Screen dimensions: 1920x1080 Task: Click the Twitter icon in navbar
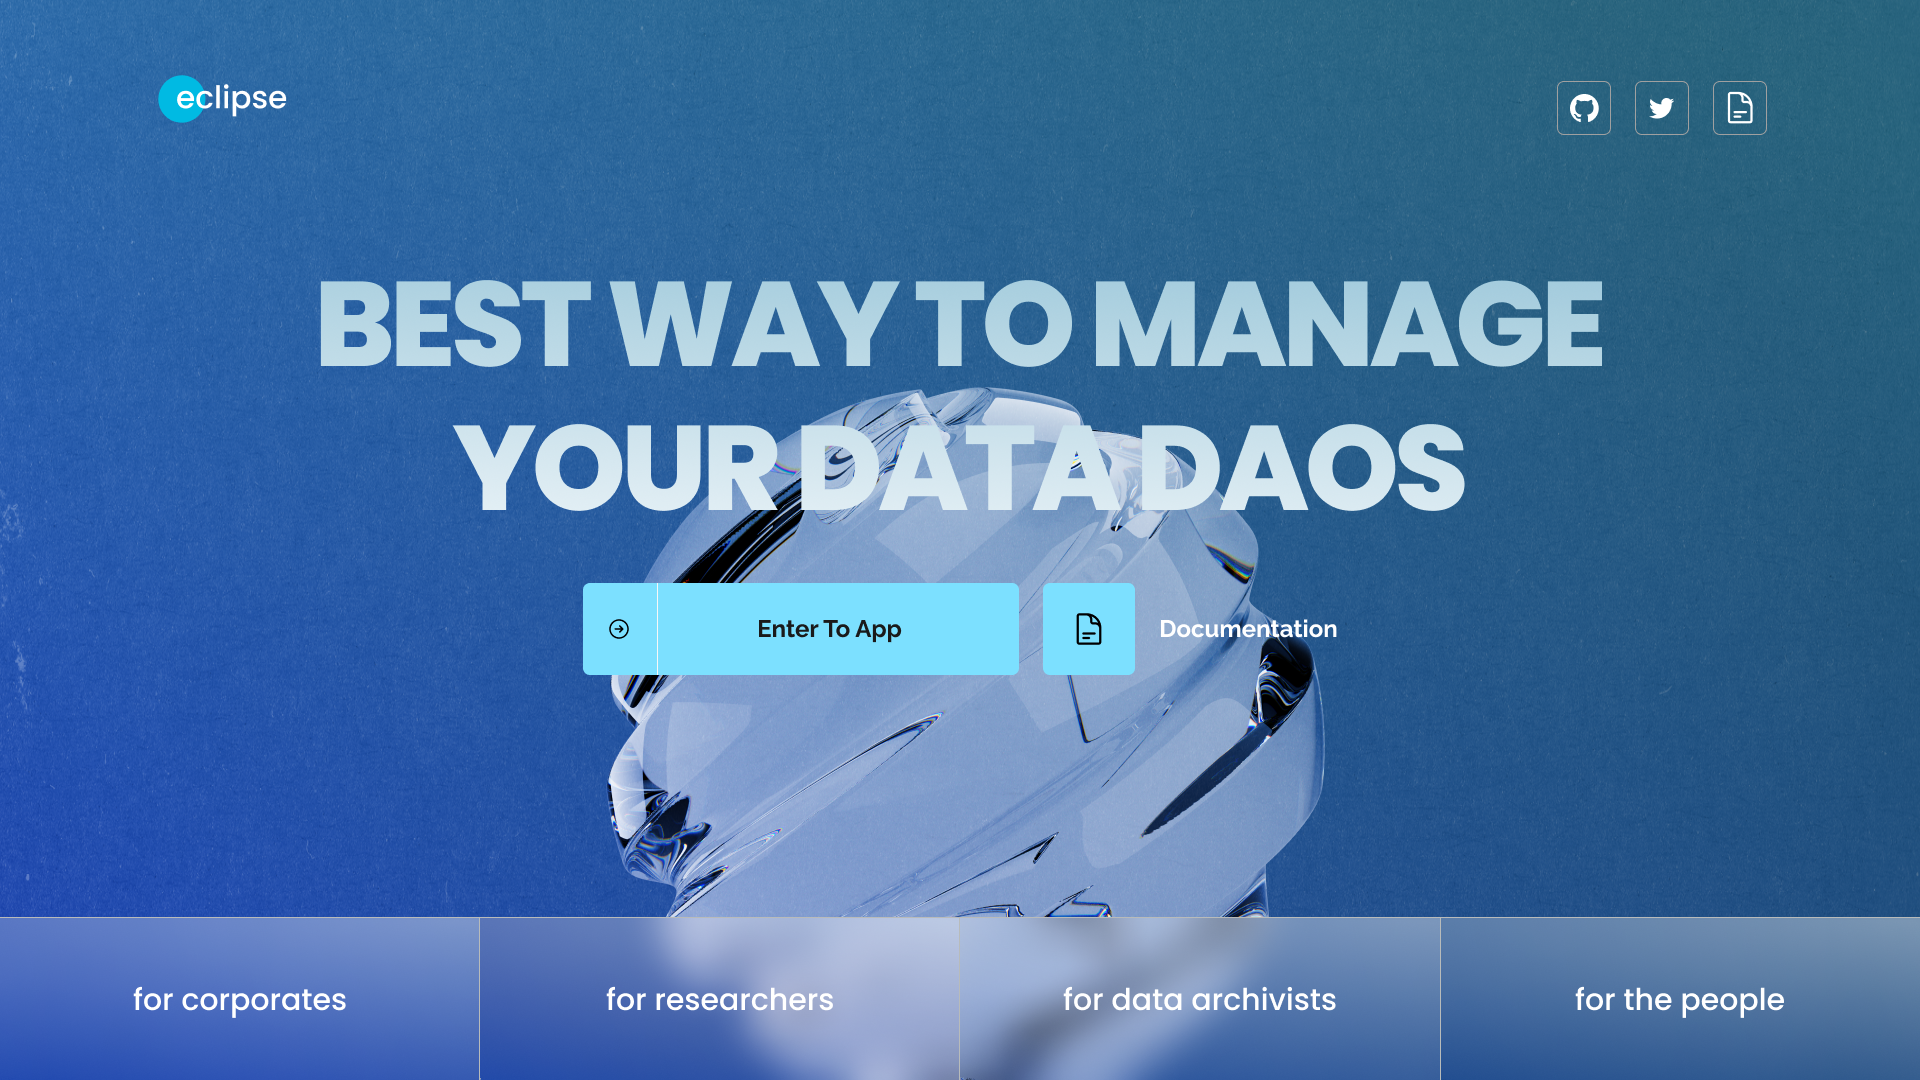click(x=1662, y=108)
